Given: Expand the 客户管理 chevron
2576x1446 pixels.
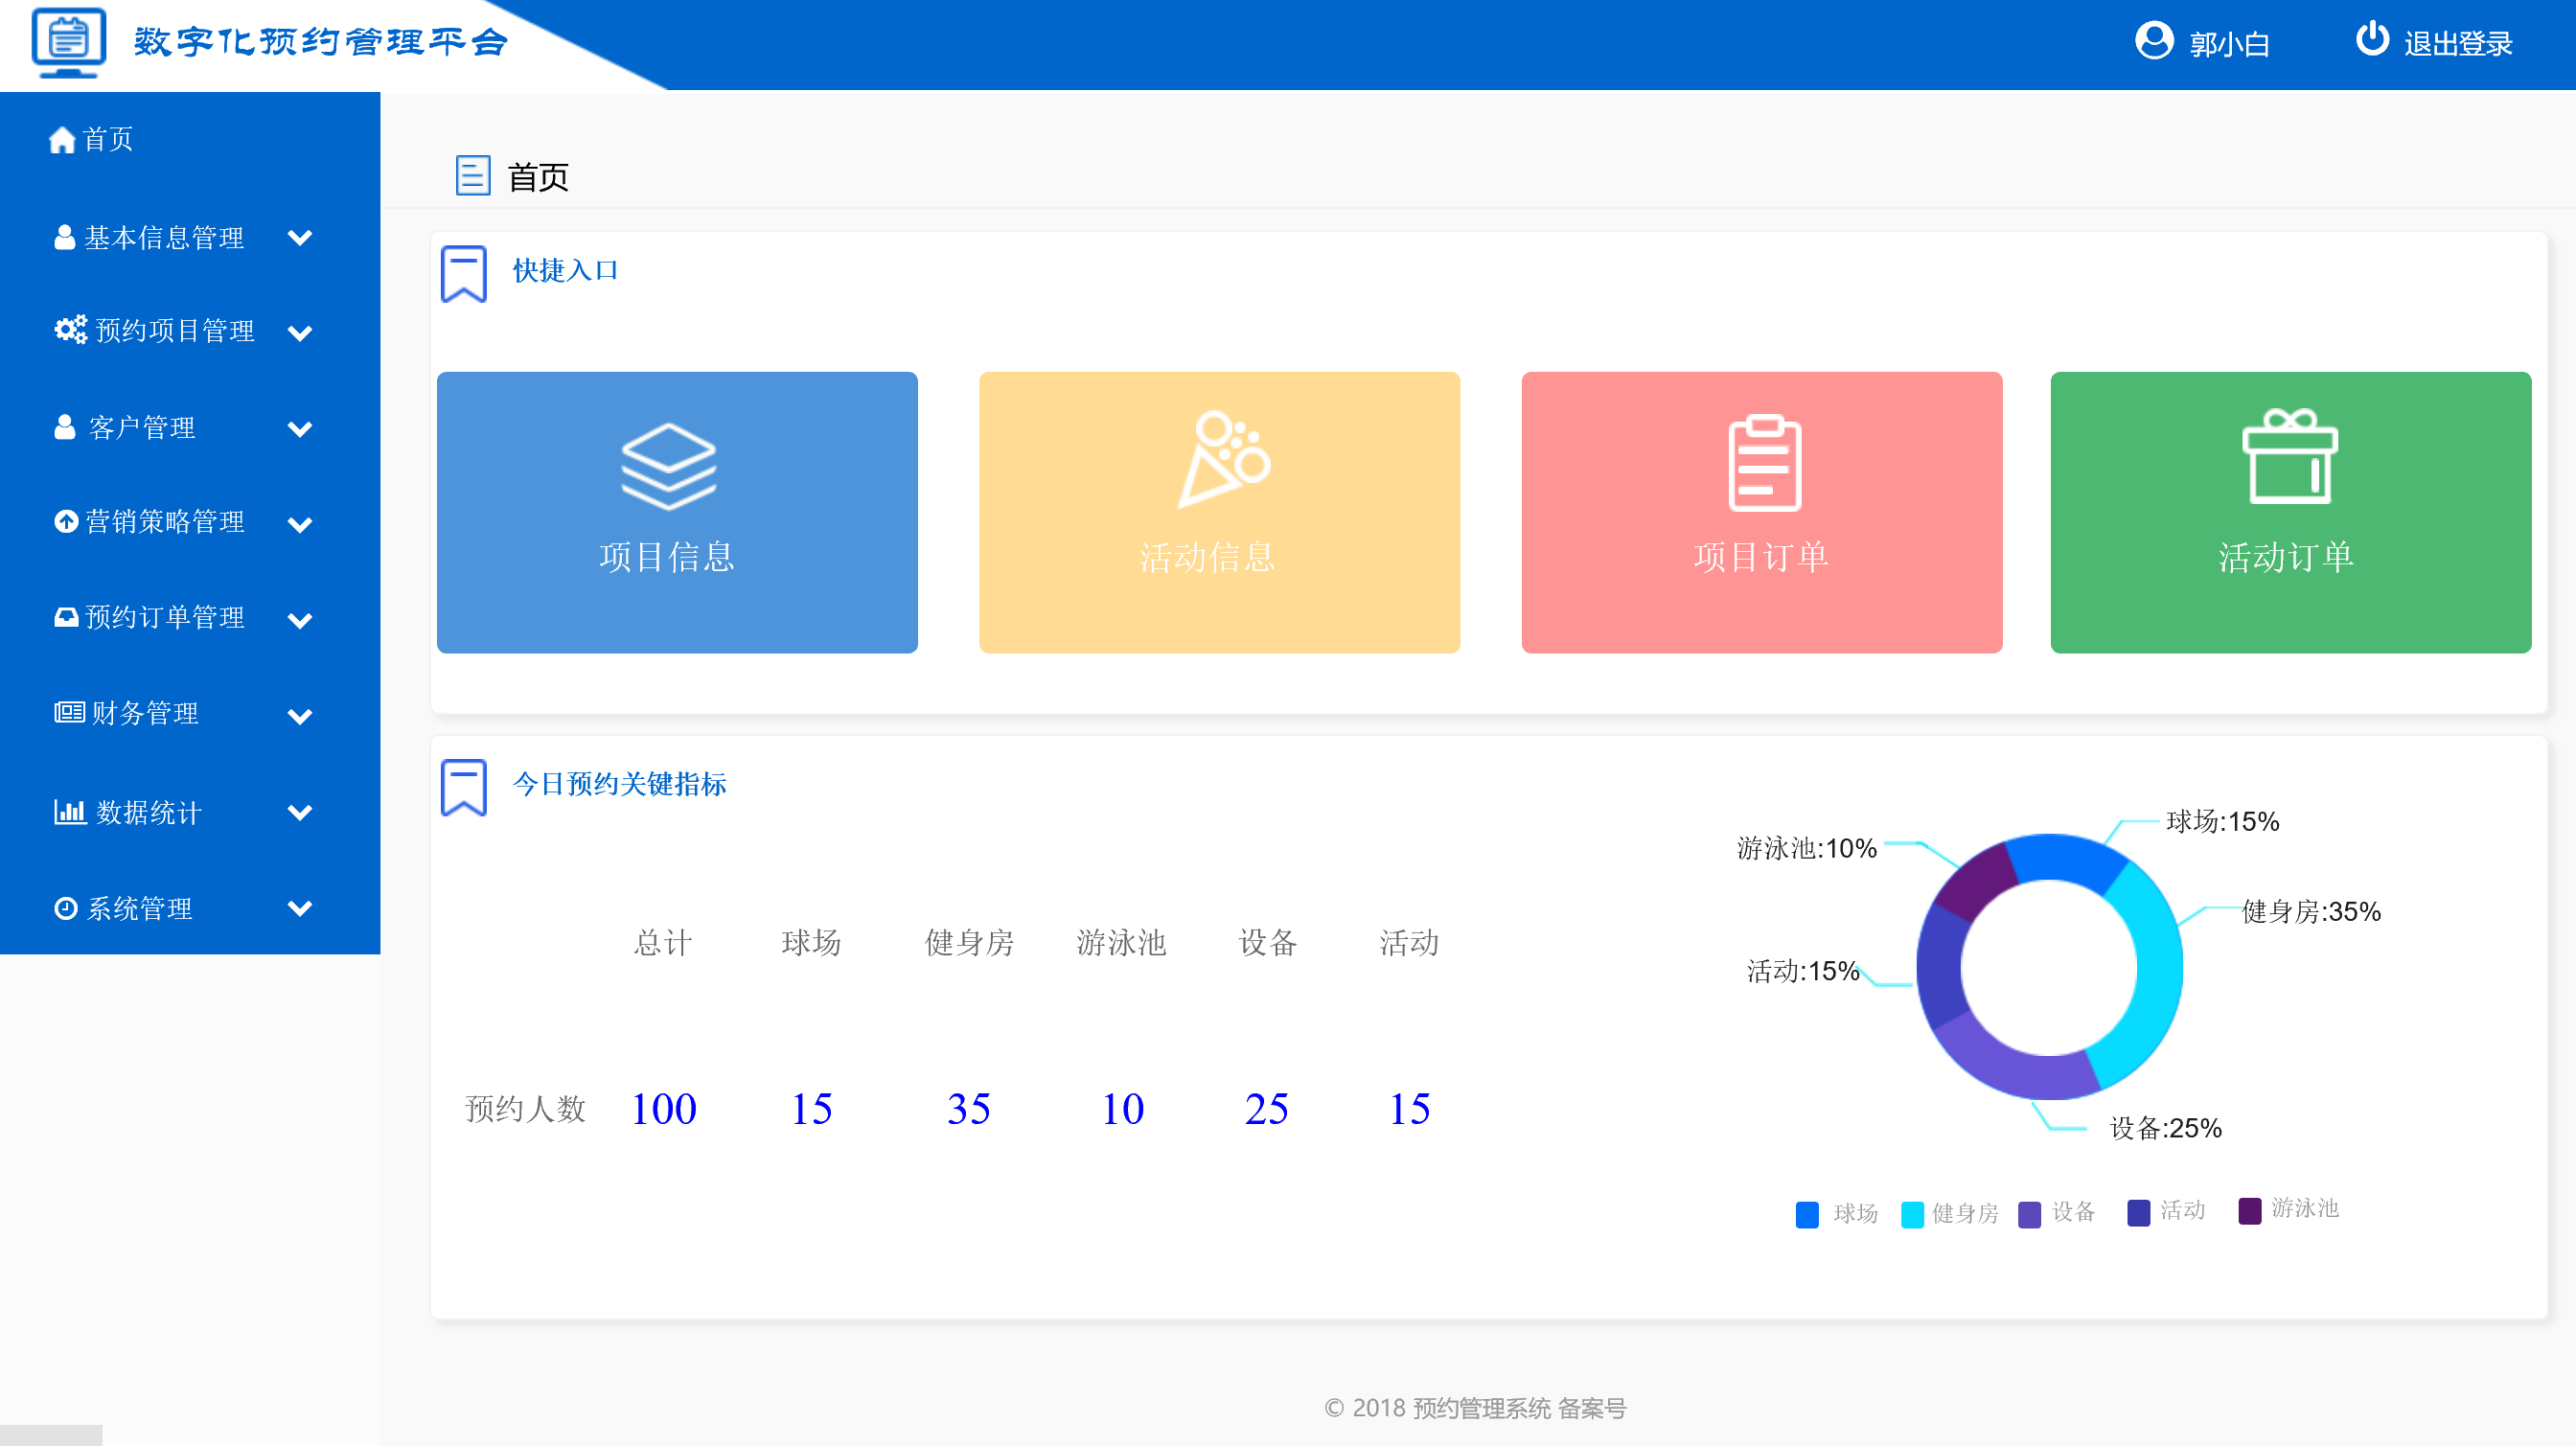Looking at the screenshot, I should click(x=300, y=429).
